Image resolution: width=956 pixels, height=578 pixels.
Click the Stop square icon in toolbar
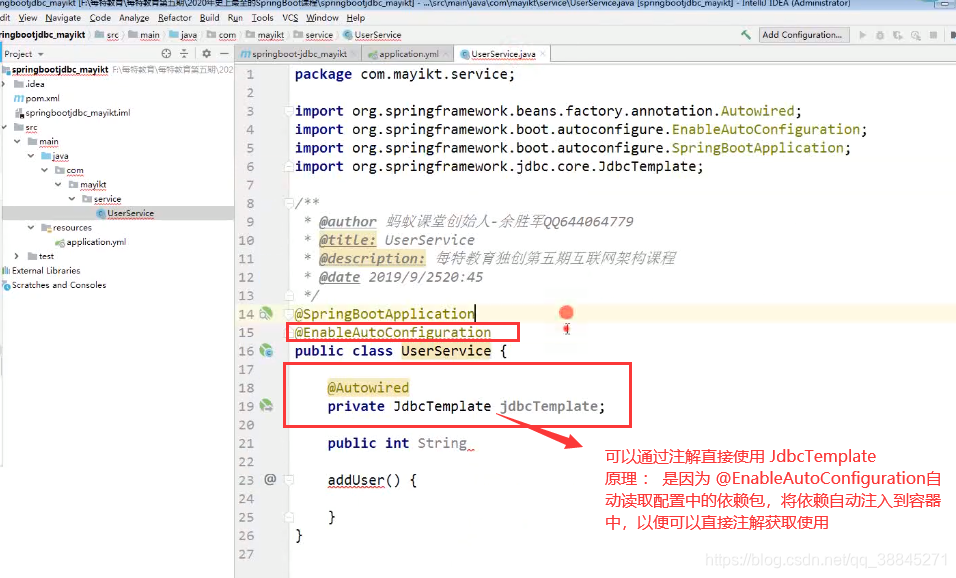click(x=933, y=35)
